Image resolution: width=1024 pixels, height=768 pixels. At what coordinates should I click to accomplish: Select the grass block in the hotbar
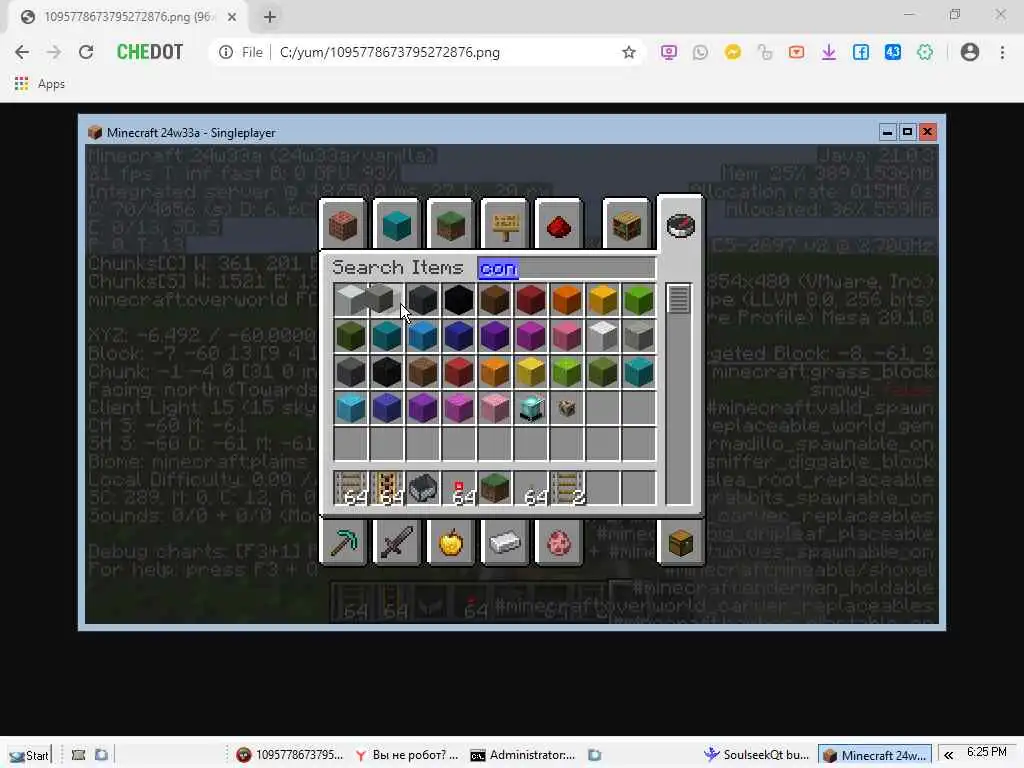(x=494, y=488)
